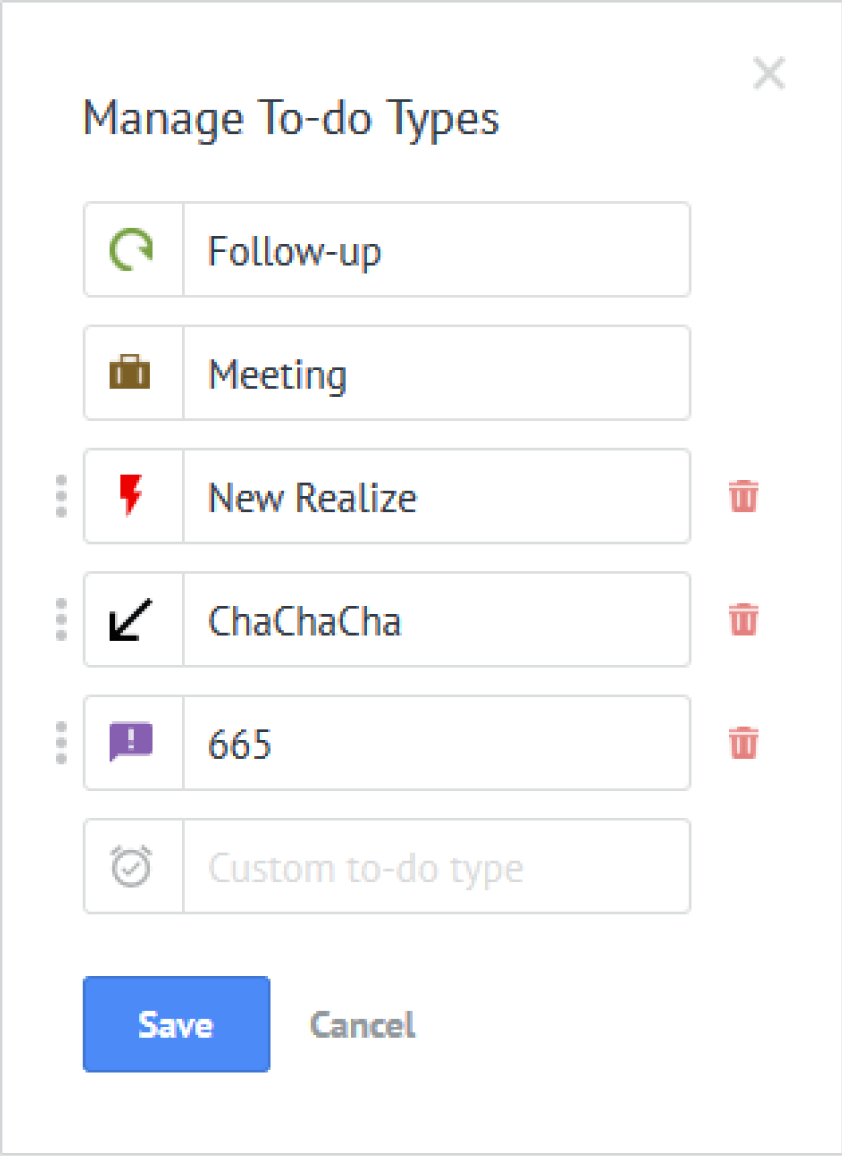Edit the ChaChaCha text field
Viewport: 842px width, 1156px height.
(x=436, y=619)
